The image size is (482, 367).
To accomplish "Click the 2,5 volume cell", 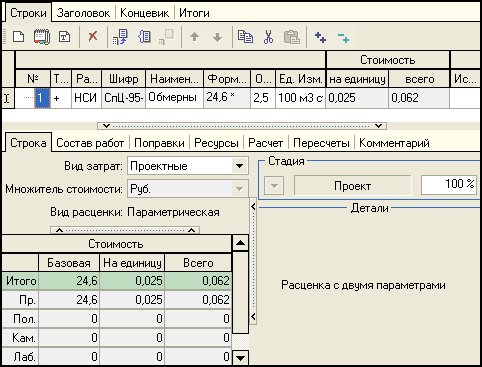I will click(263, 98).
